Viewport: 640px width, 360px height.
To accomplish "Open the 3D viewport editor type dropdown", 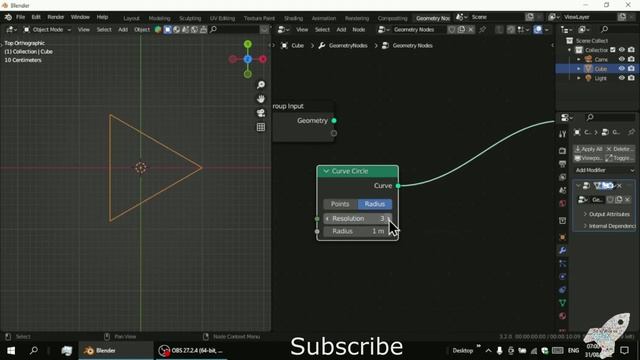I will 11,29.
